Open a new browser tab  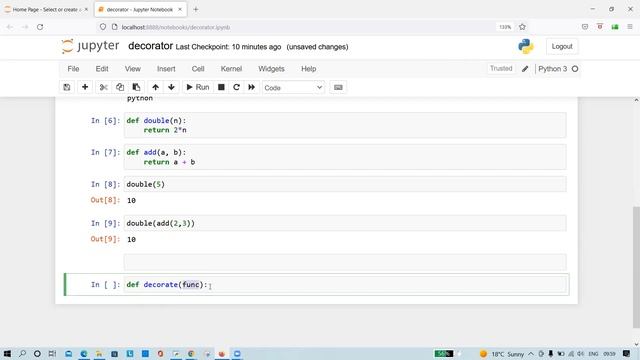tap(196, 9)
